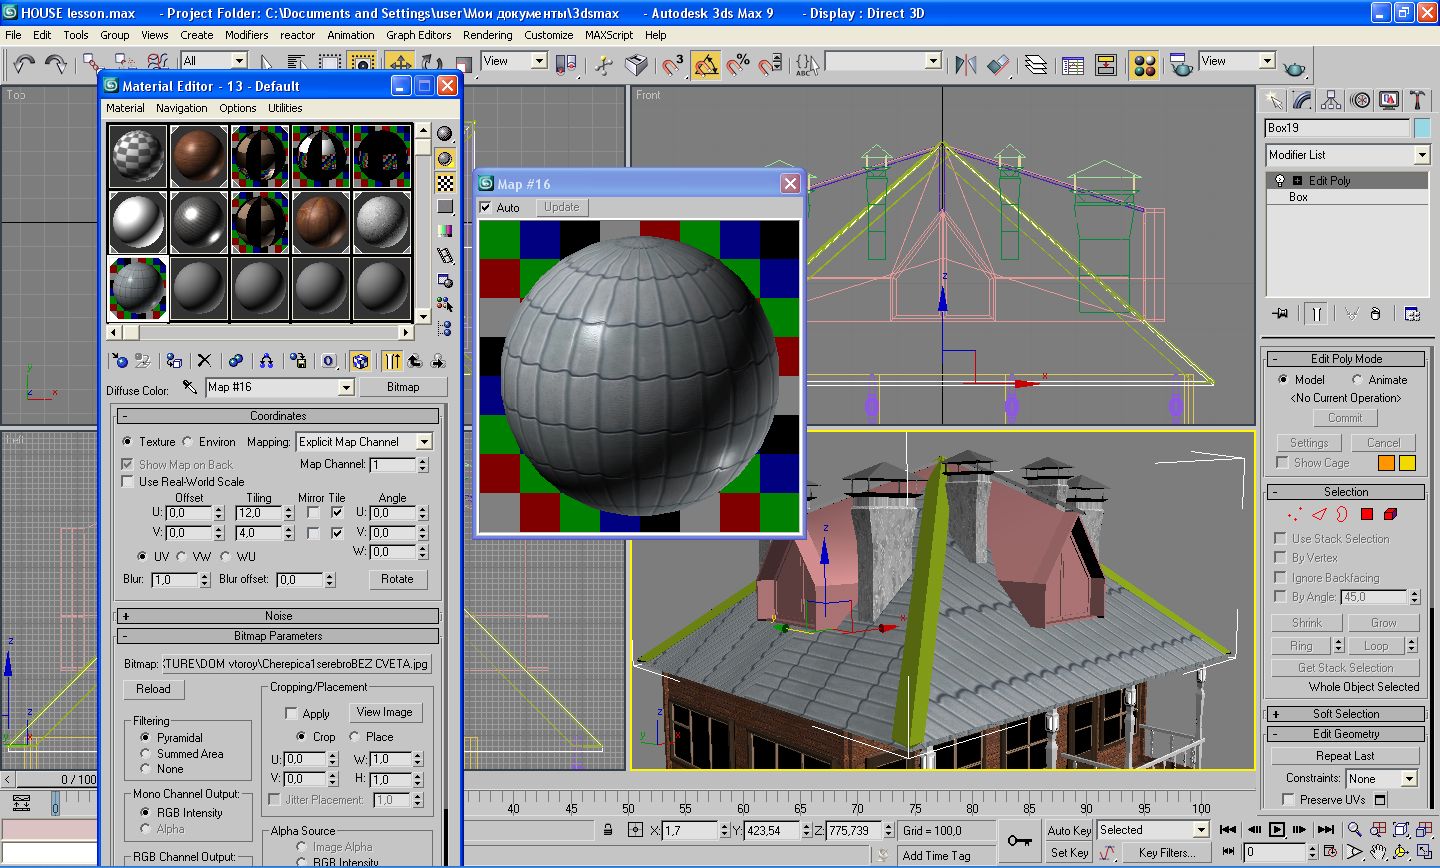Toggle the 3D Snaps magnet icon
Image resolution: width=1440 pixels, height=868 pixels.
673,65
